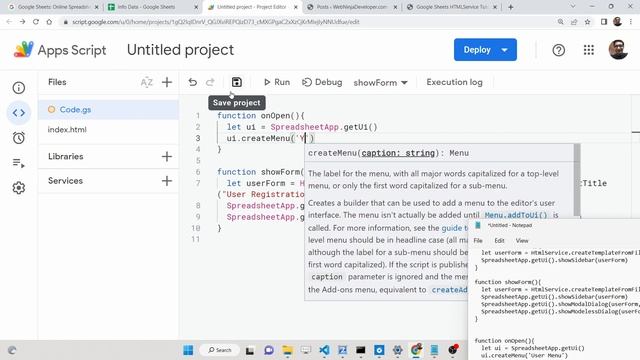
Task: Open the Help question mark icon
Action: (558, 50)
